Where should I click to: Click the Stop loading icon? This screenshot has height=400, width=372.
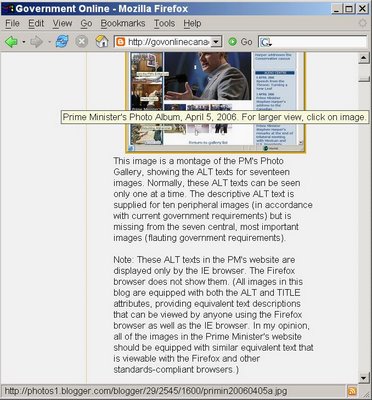[x=82, y=42]
